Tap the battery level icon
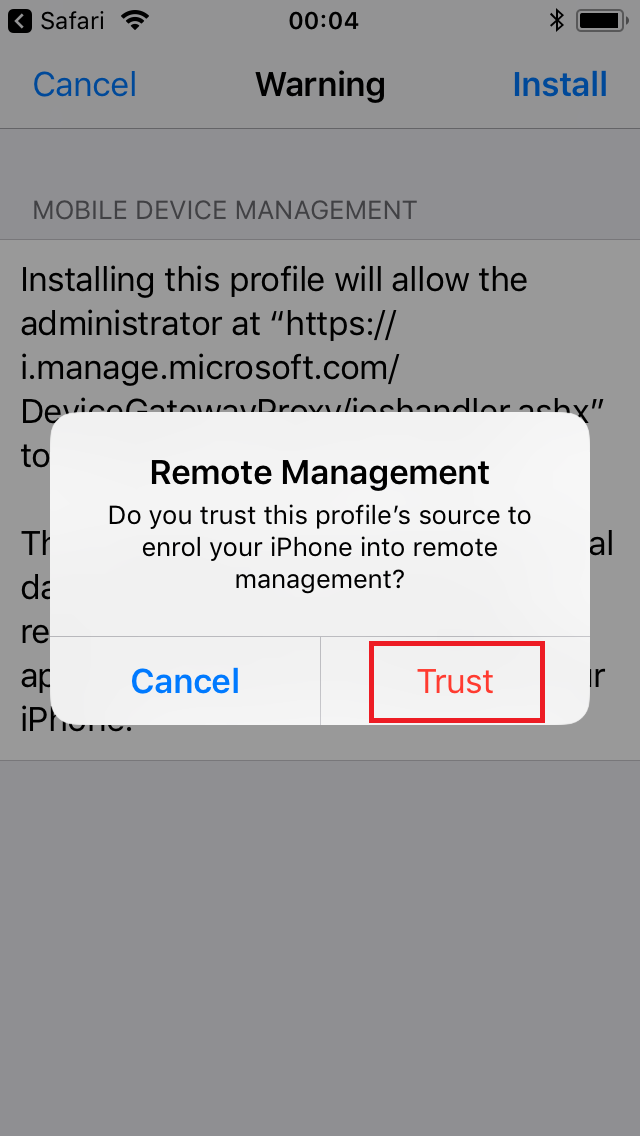The image size is (640, 1136). [602, 20]
